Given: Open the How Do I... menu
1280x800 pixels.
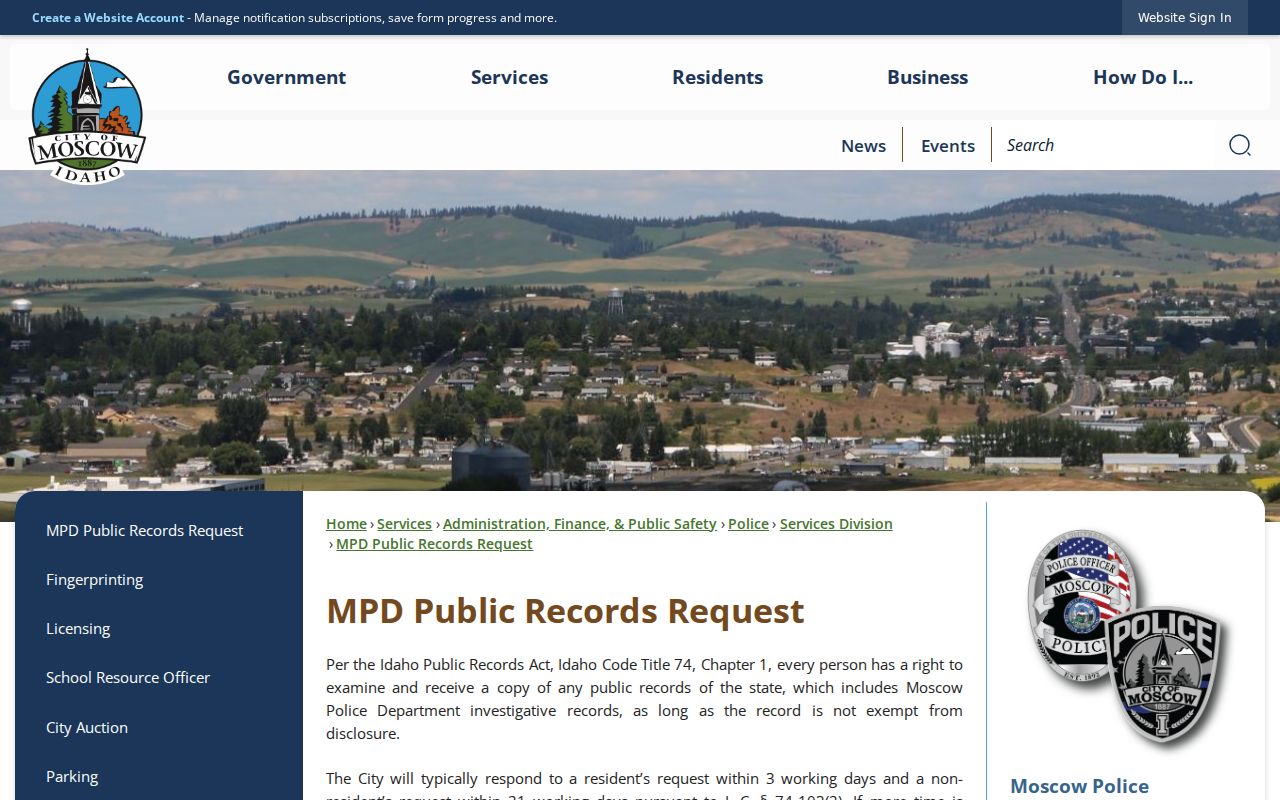Looking at the screenshot, I should coord(1143,77).
